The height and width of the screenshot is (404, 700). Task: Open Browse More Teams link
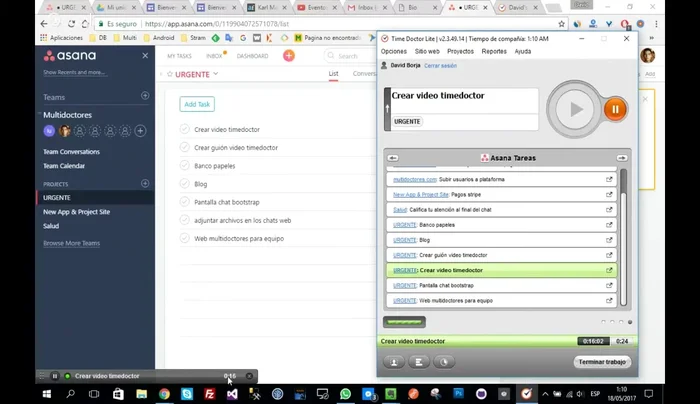point(71,243)
